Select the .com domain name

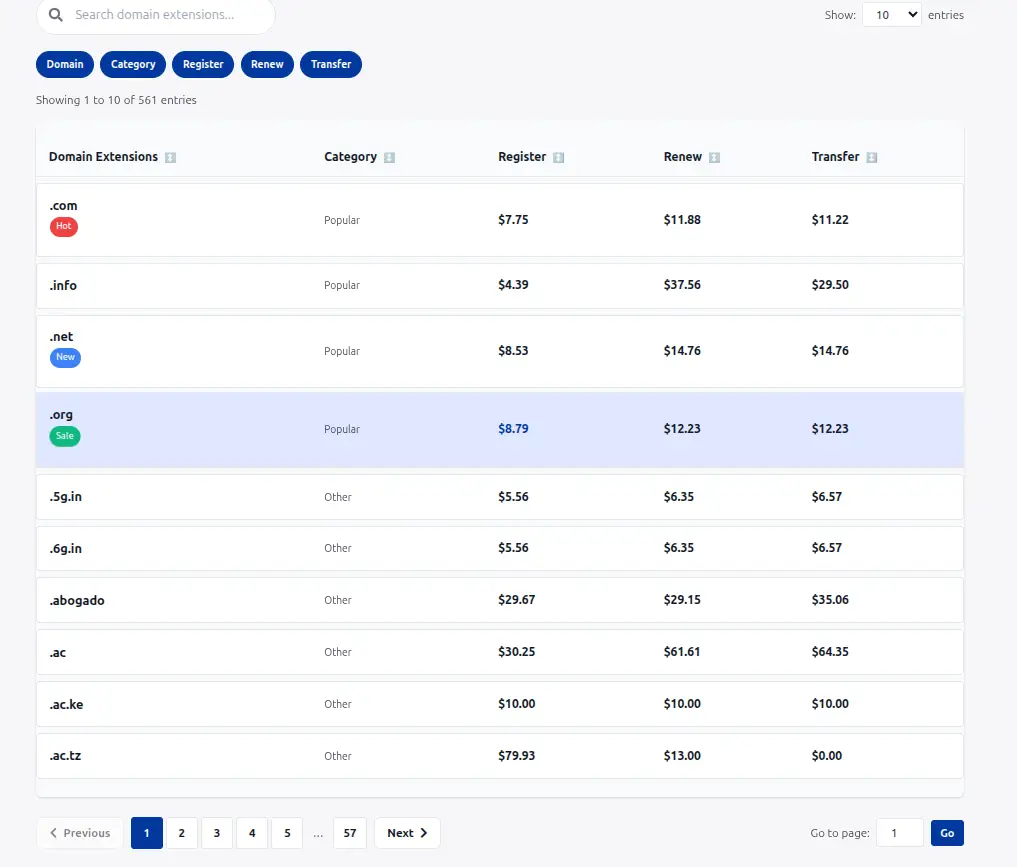click(x=64, y=206)
